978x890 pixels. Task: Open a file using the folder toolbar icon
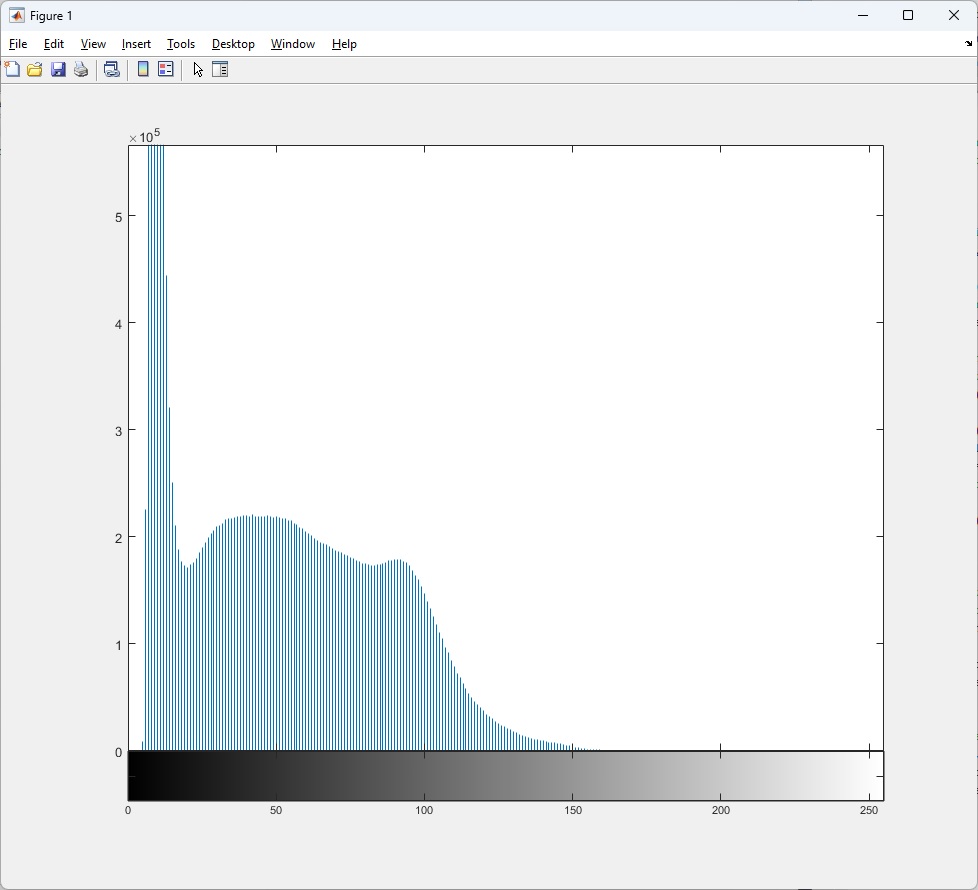pos(35,69)
